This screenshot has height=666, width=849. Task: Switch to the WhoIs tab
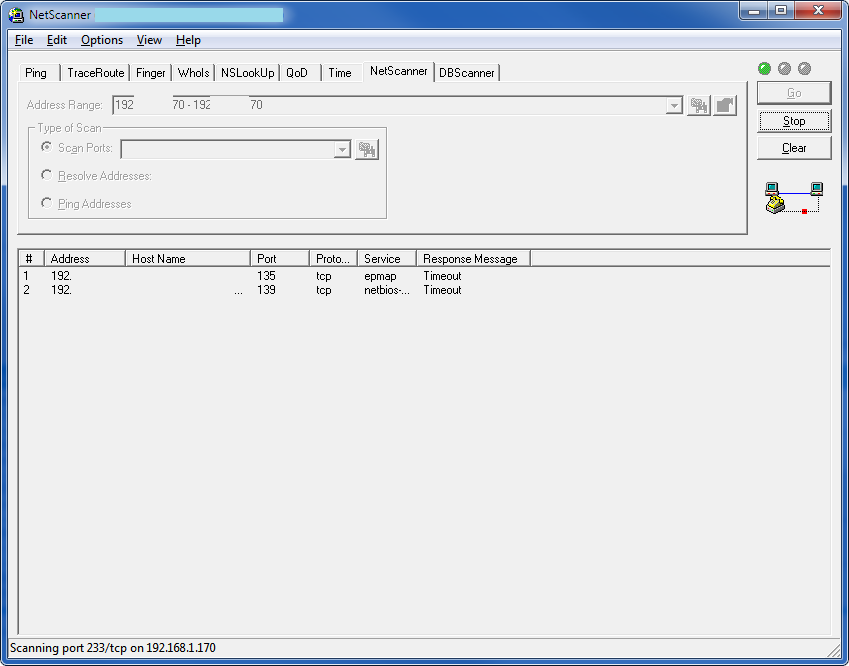click(193, 73)
